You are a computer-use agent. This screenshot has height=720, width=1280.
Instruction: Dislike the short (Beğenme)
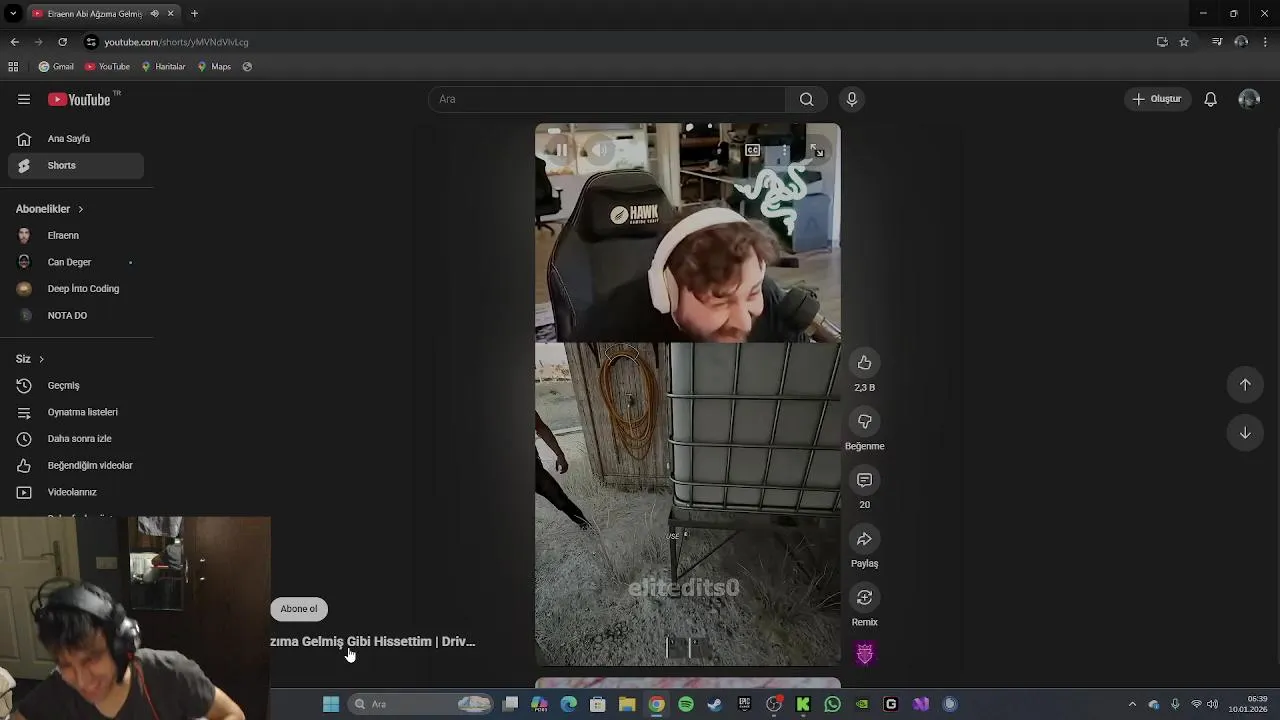click(x=864, y=421)
